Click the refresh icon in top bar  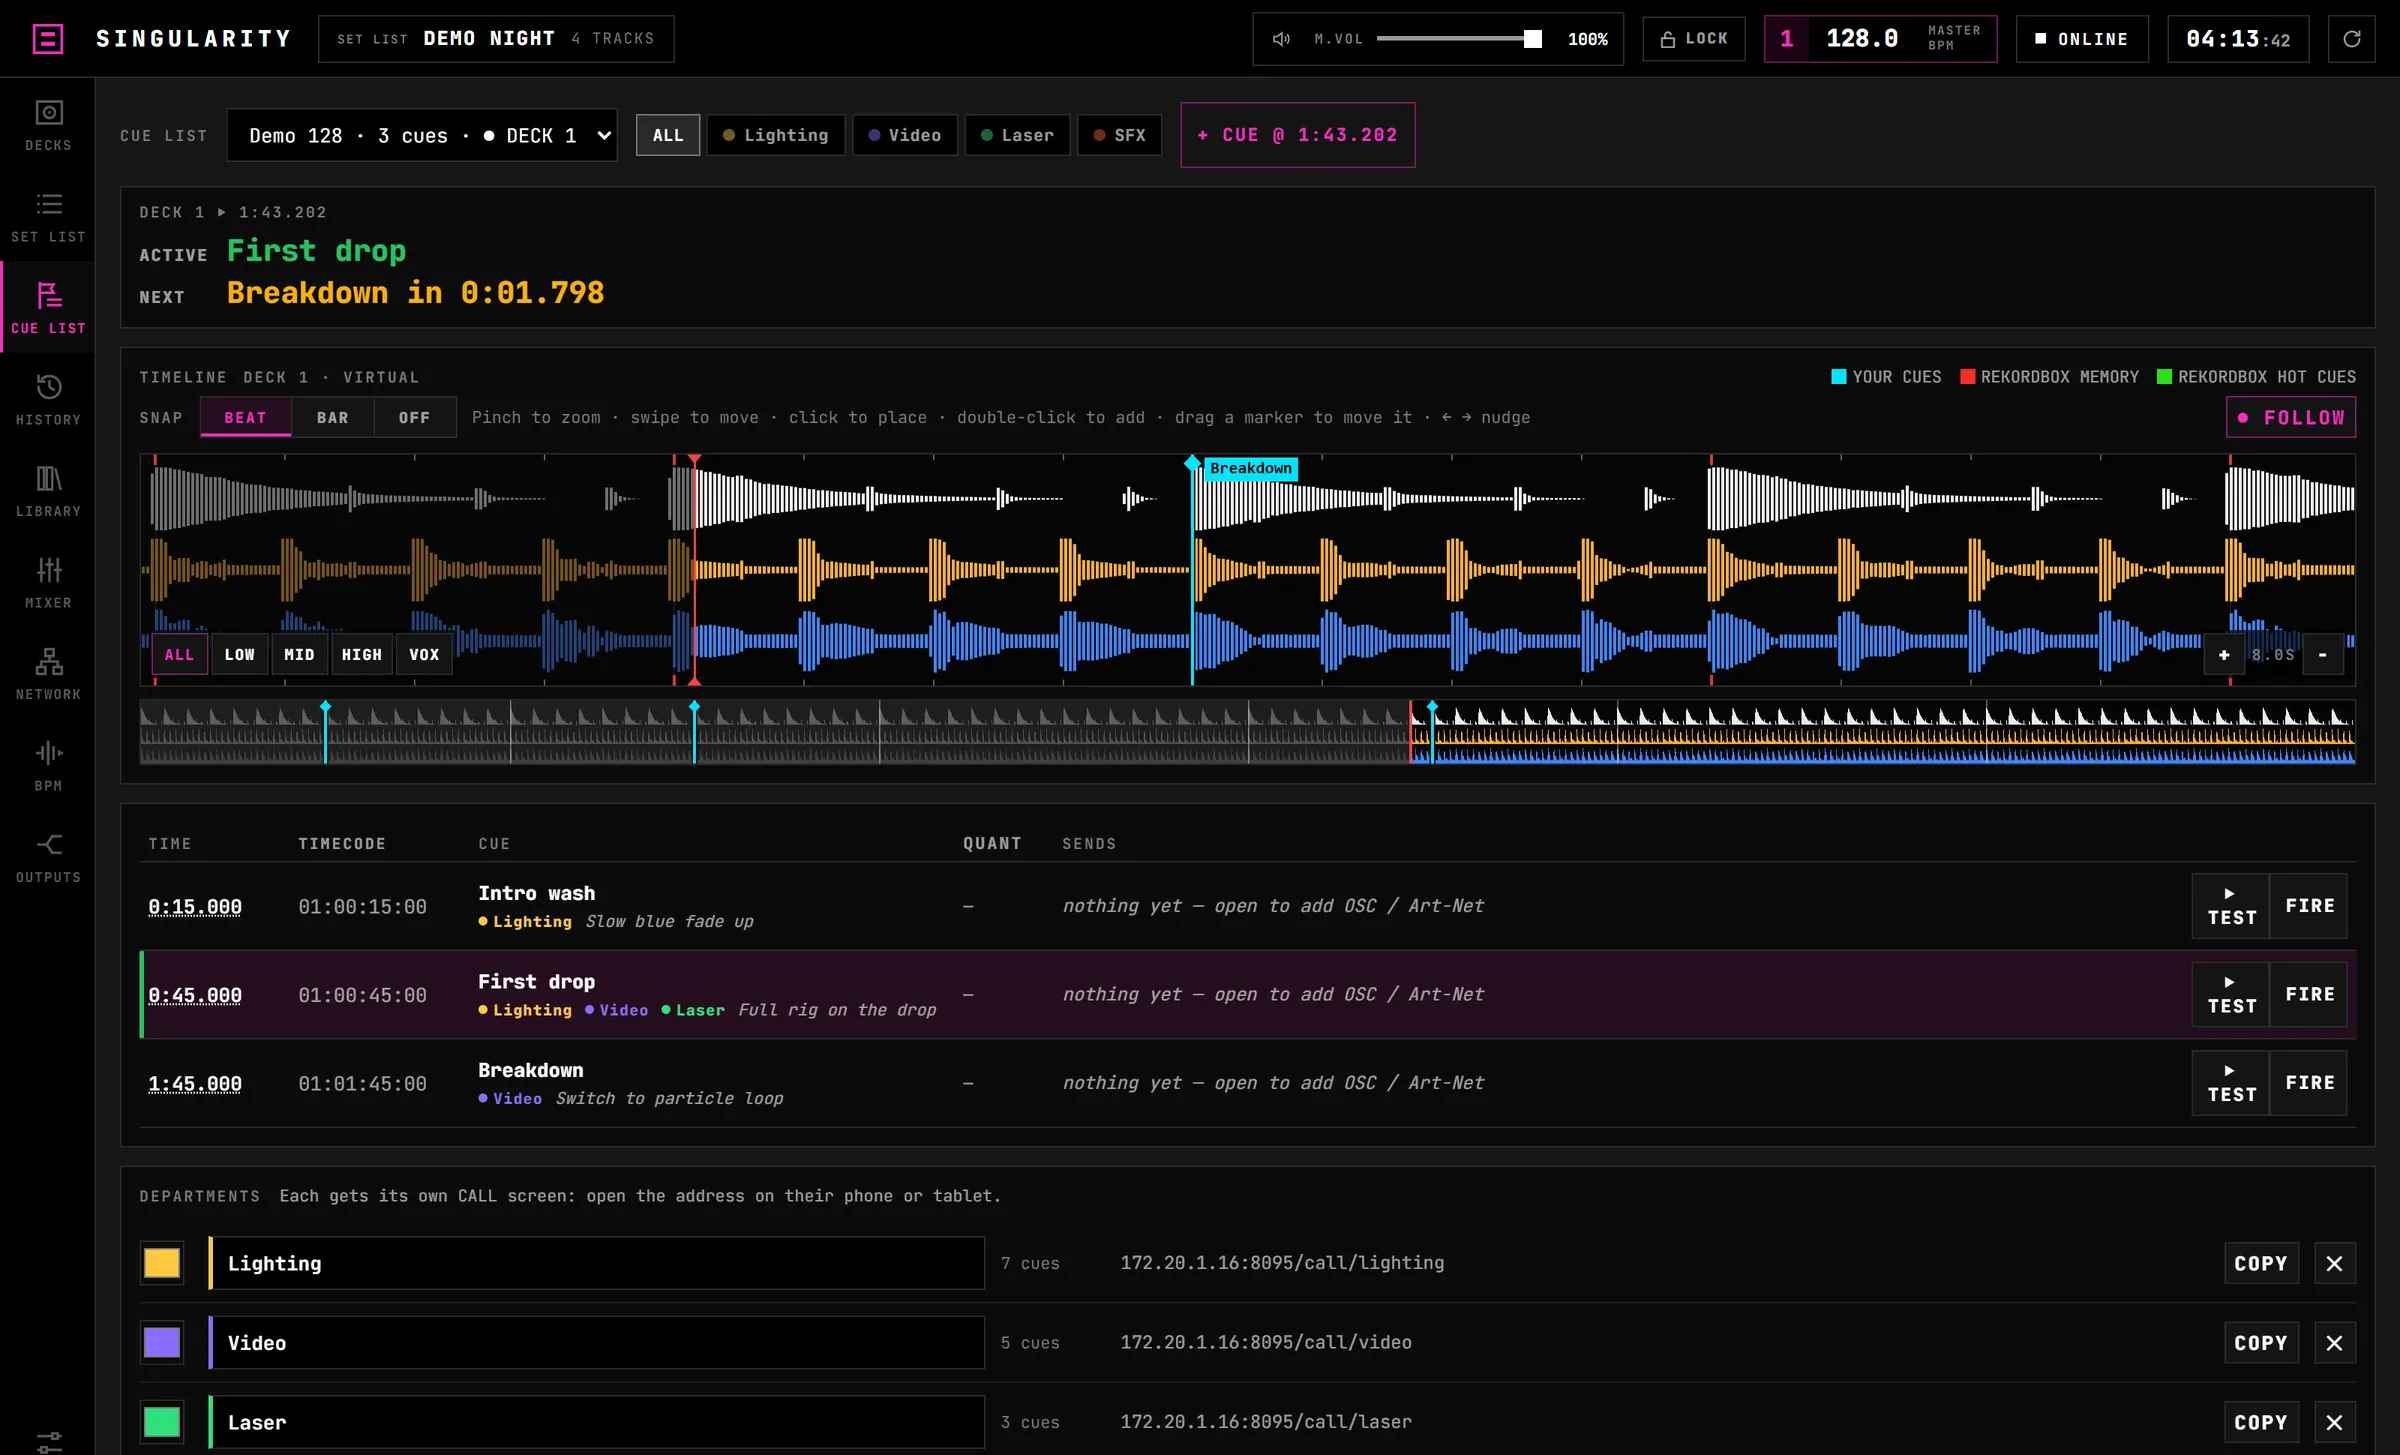coord(2352,39)
